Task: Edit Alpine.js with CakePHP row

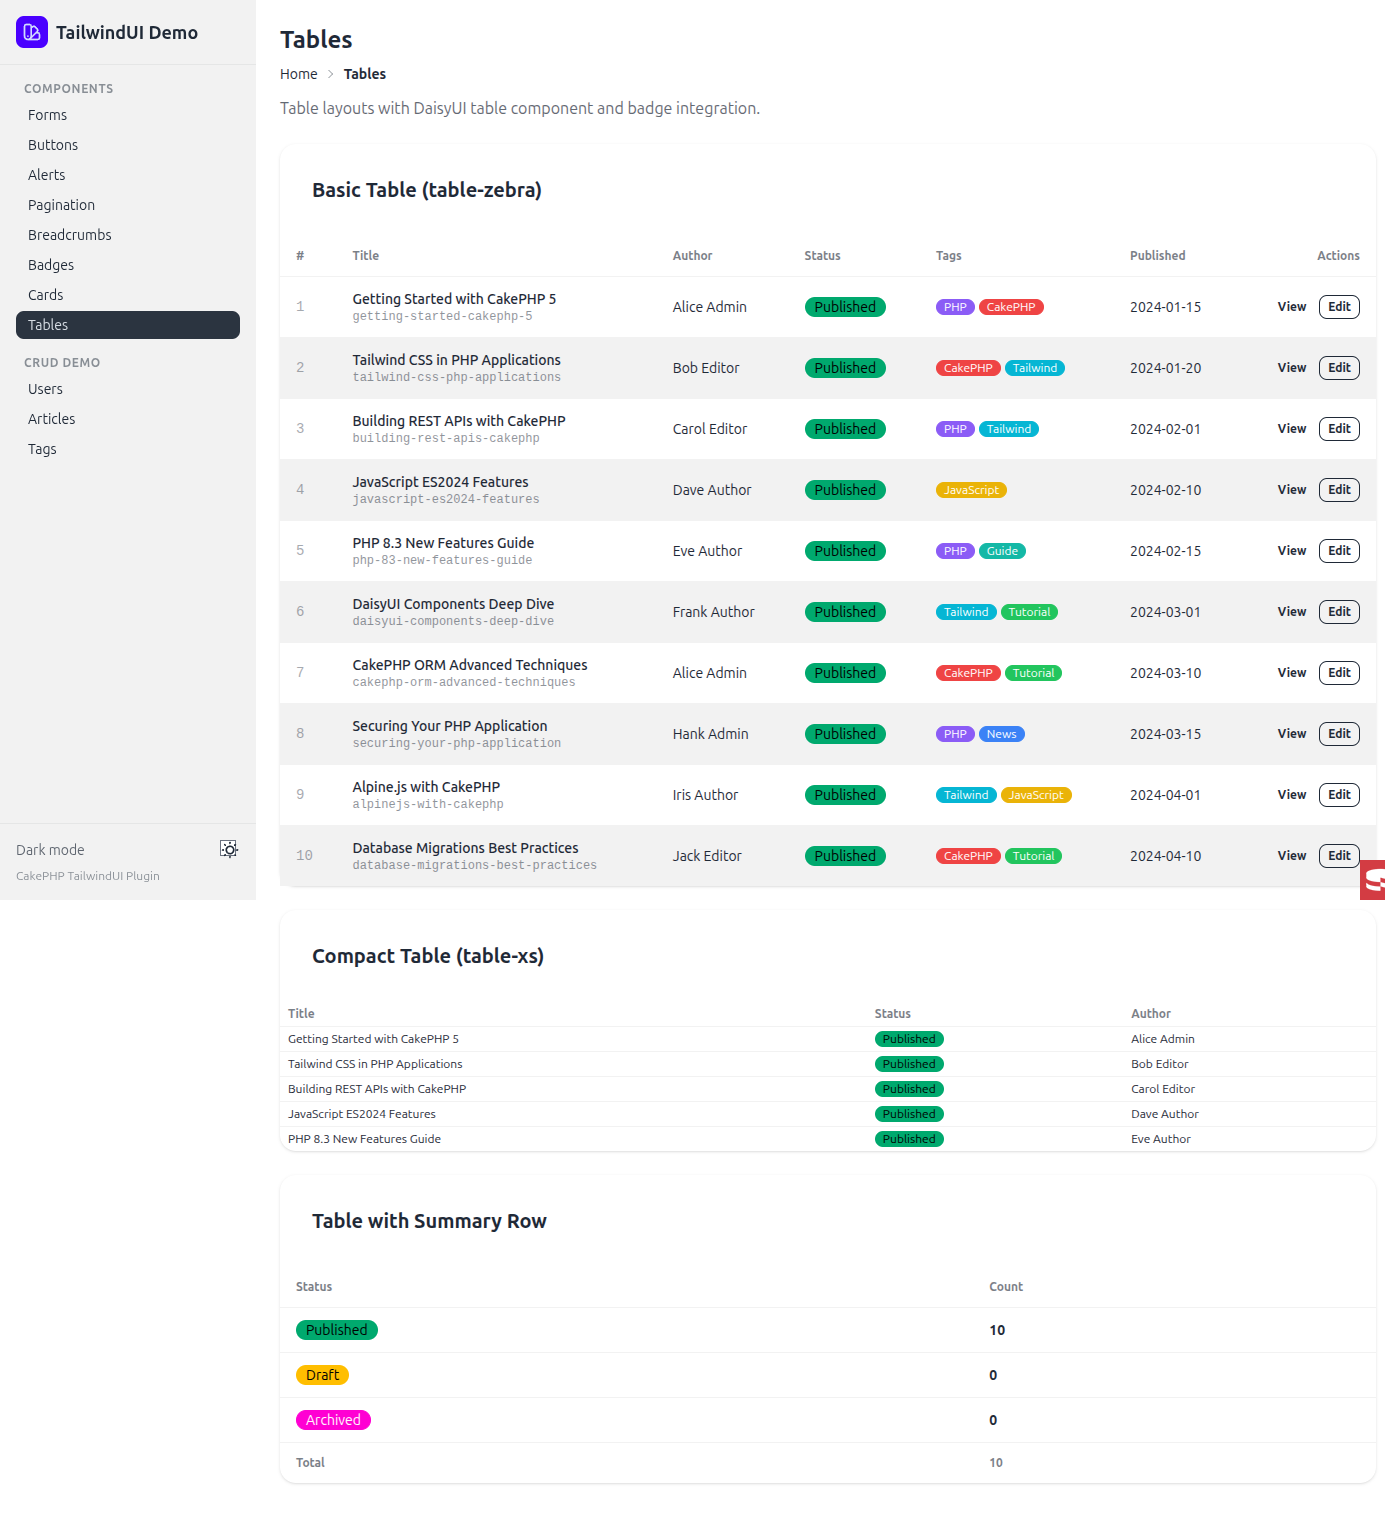Action: [x=1339, y=795]
